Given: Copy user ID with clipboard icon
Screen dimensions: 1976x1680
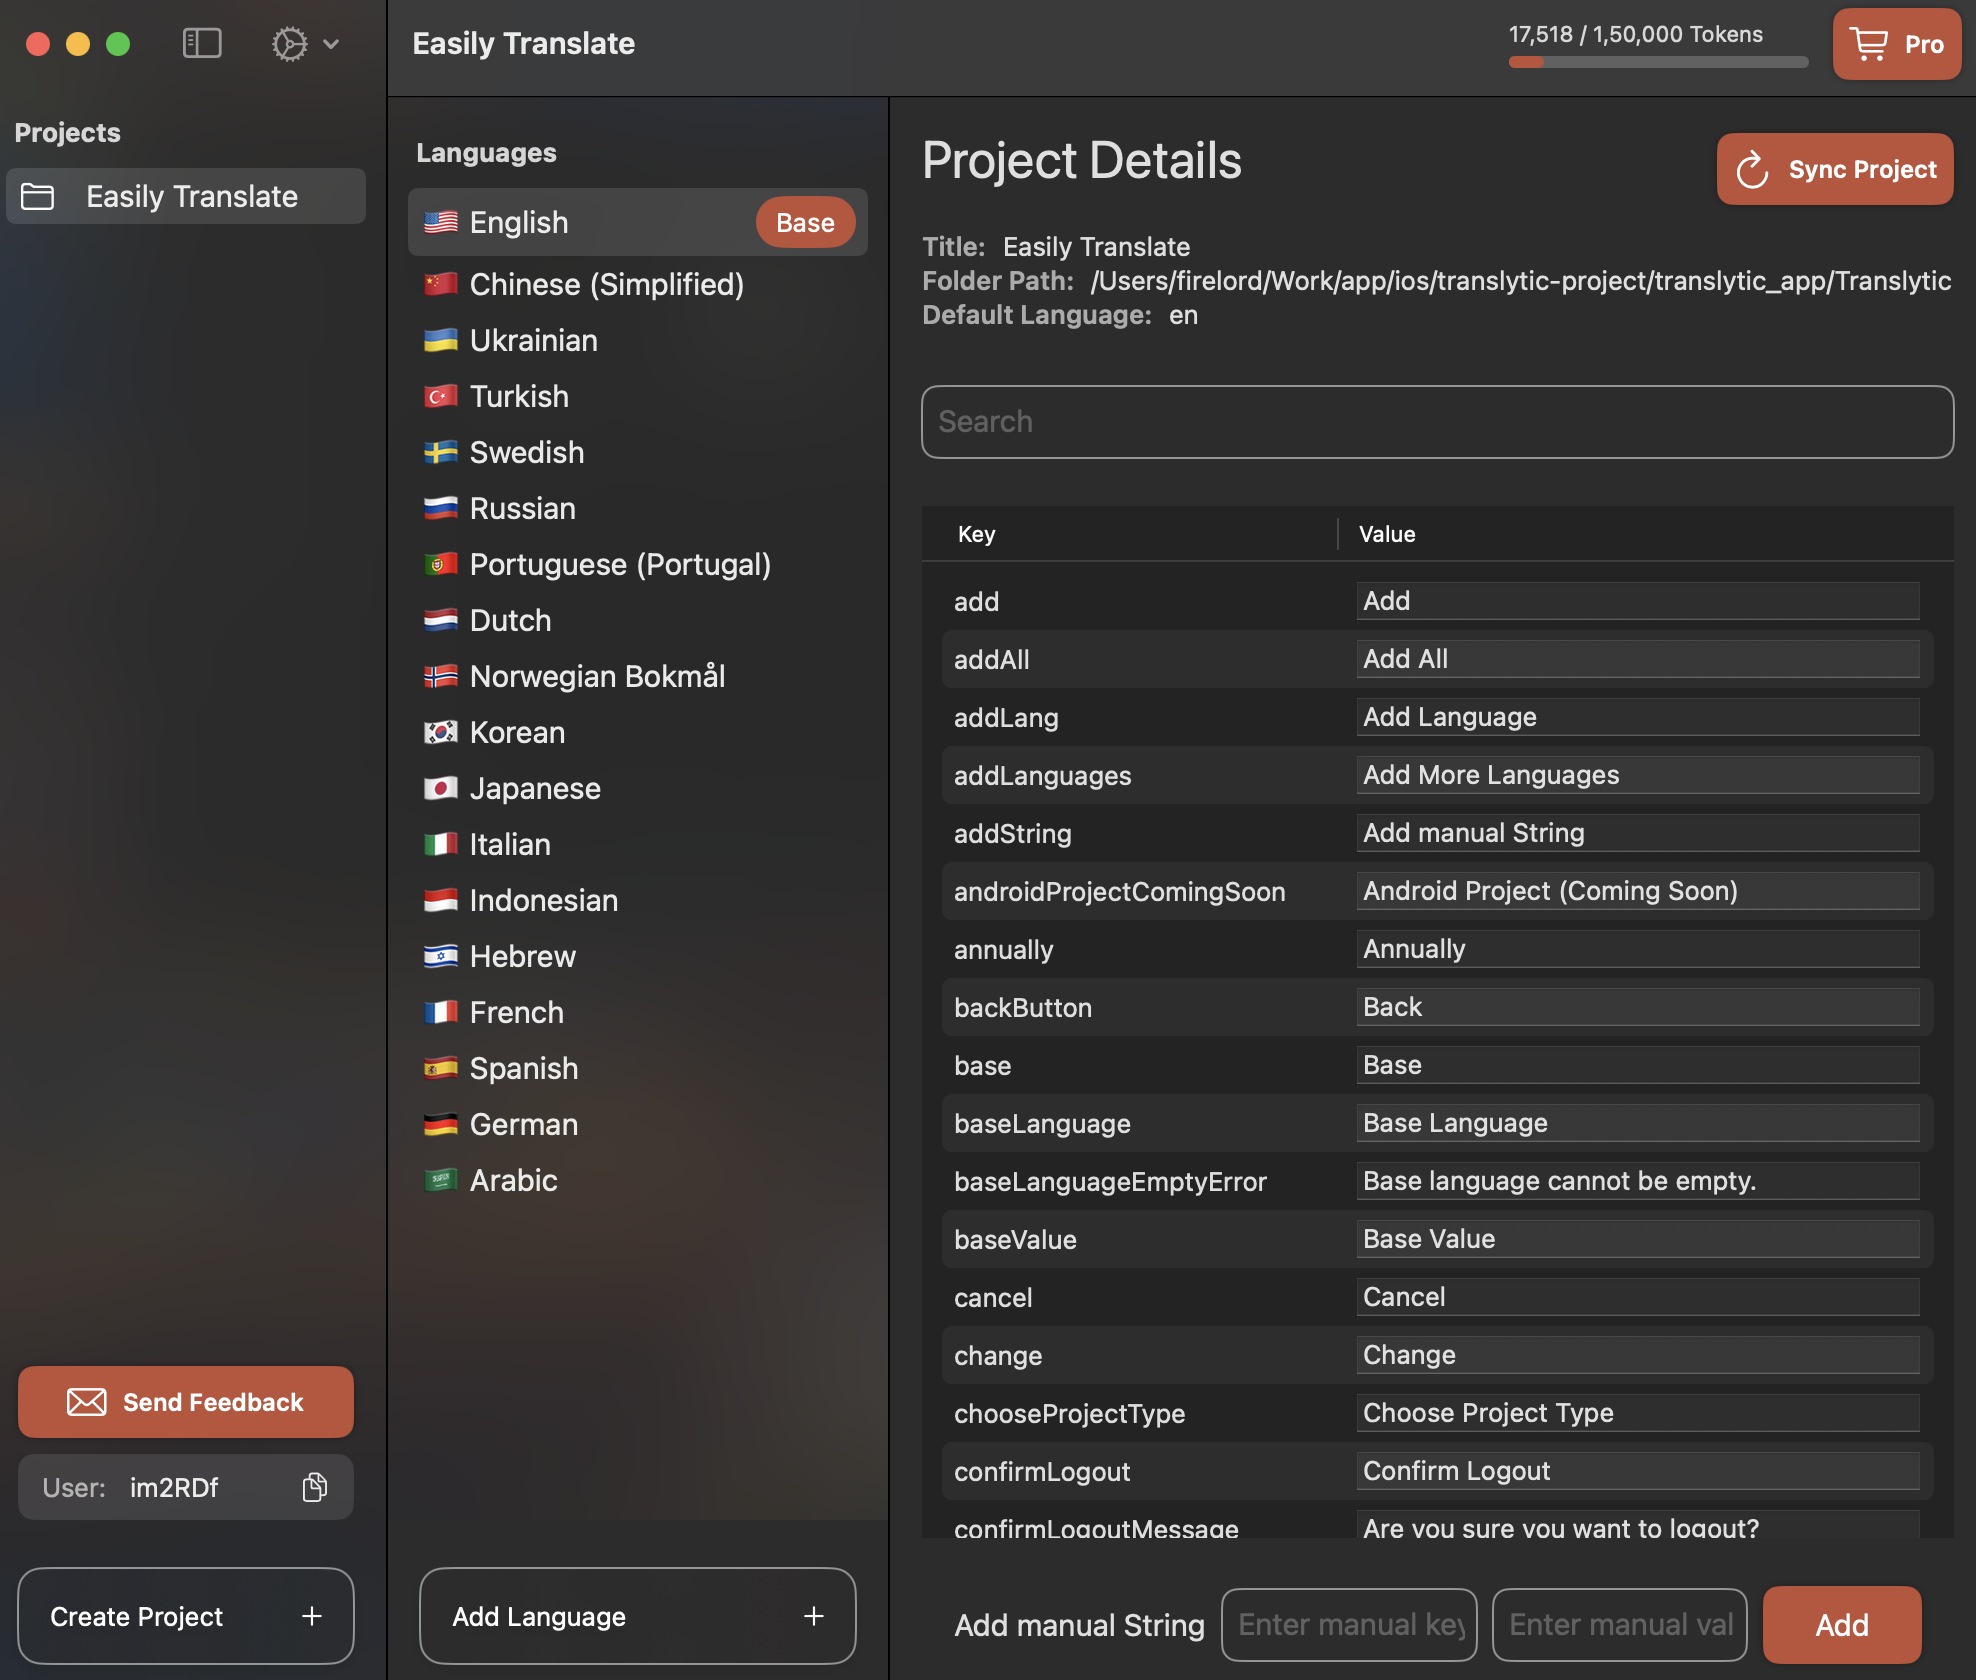Looking at the screenshot, I should click(315, 1487).
